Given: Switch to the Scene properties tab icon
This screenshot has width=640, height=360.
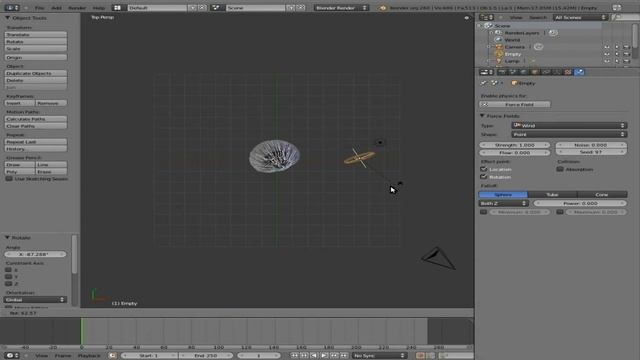Looking at the screenshot, I should [513, 72].
